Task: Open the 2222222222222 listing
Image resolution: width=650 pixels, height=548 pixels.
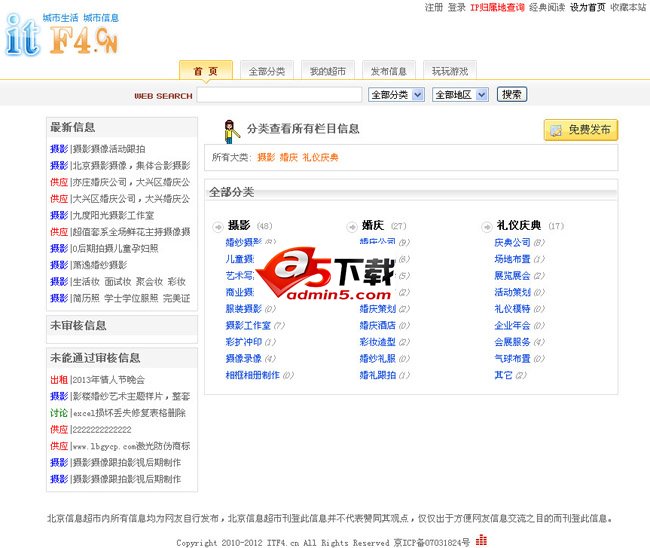Action: (x=102, y=429)
